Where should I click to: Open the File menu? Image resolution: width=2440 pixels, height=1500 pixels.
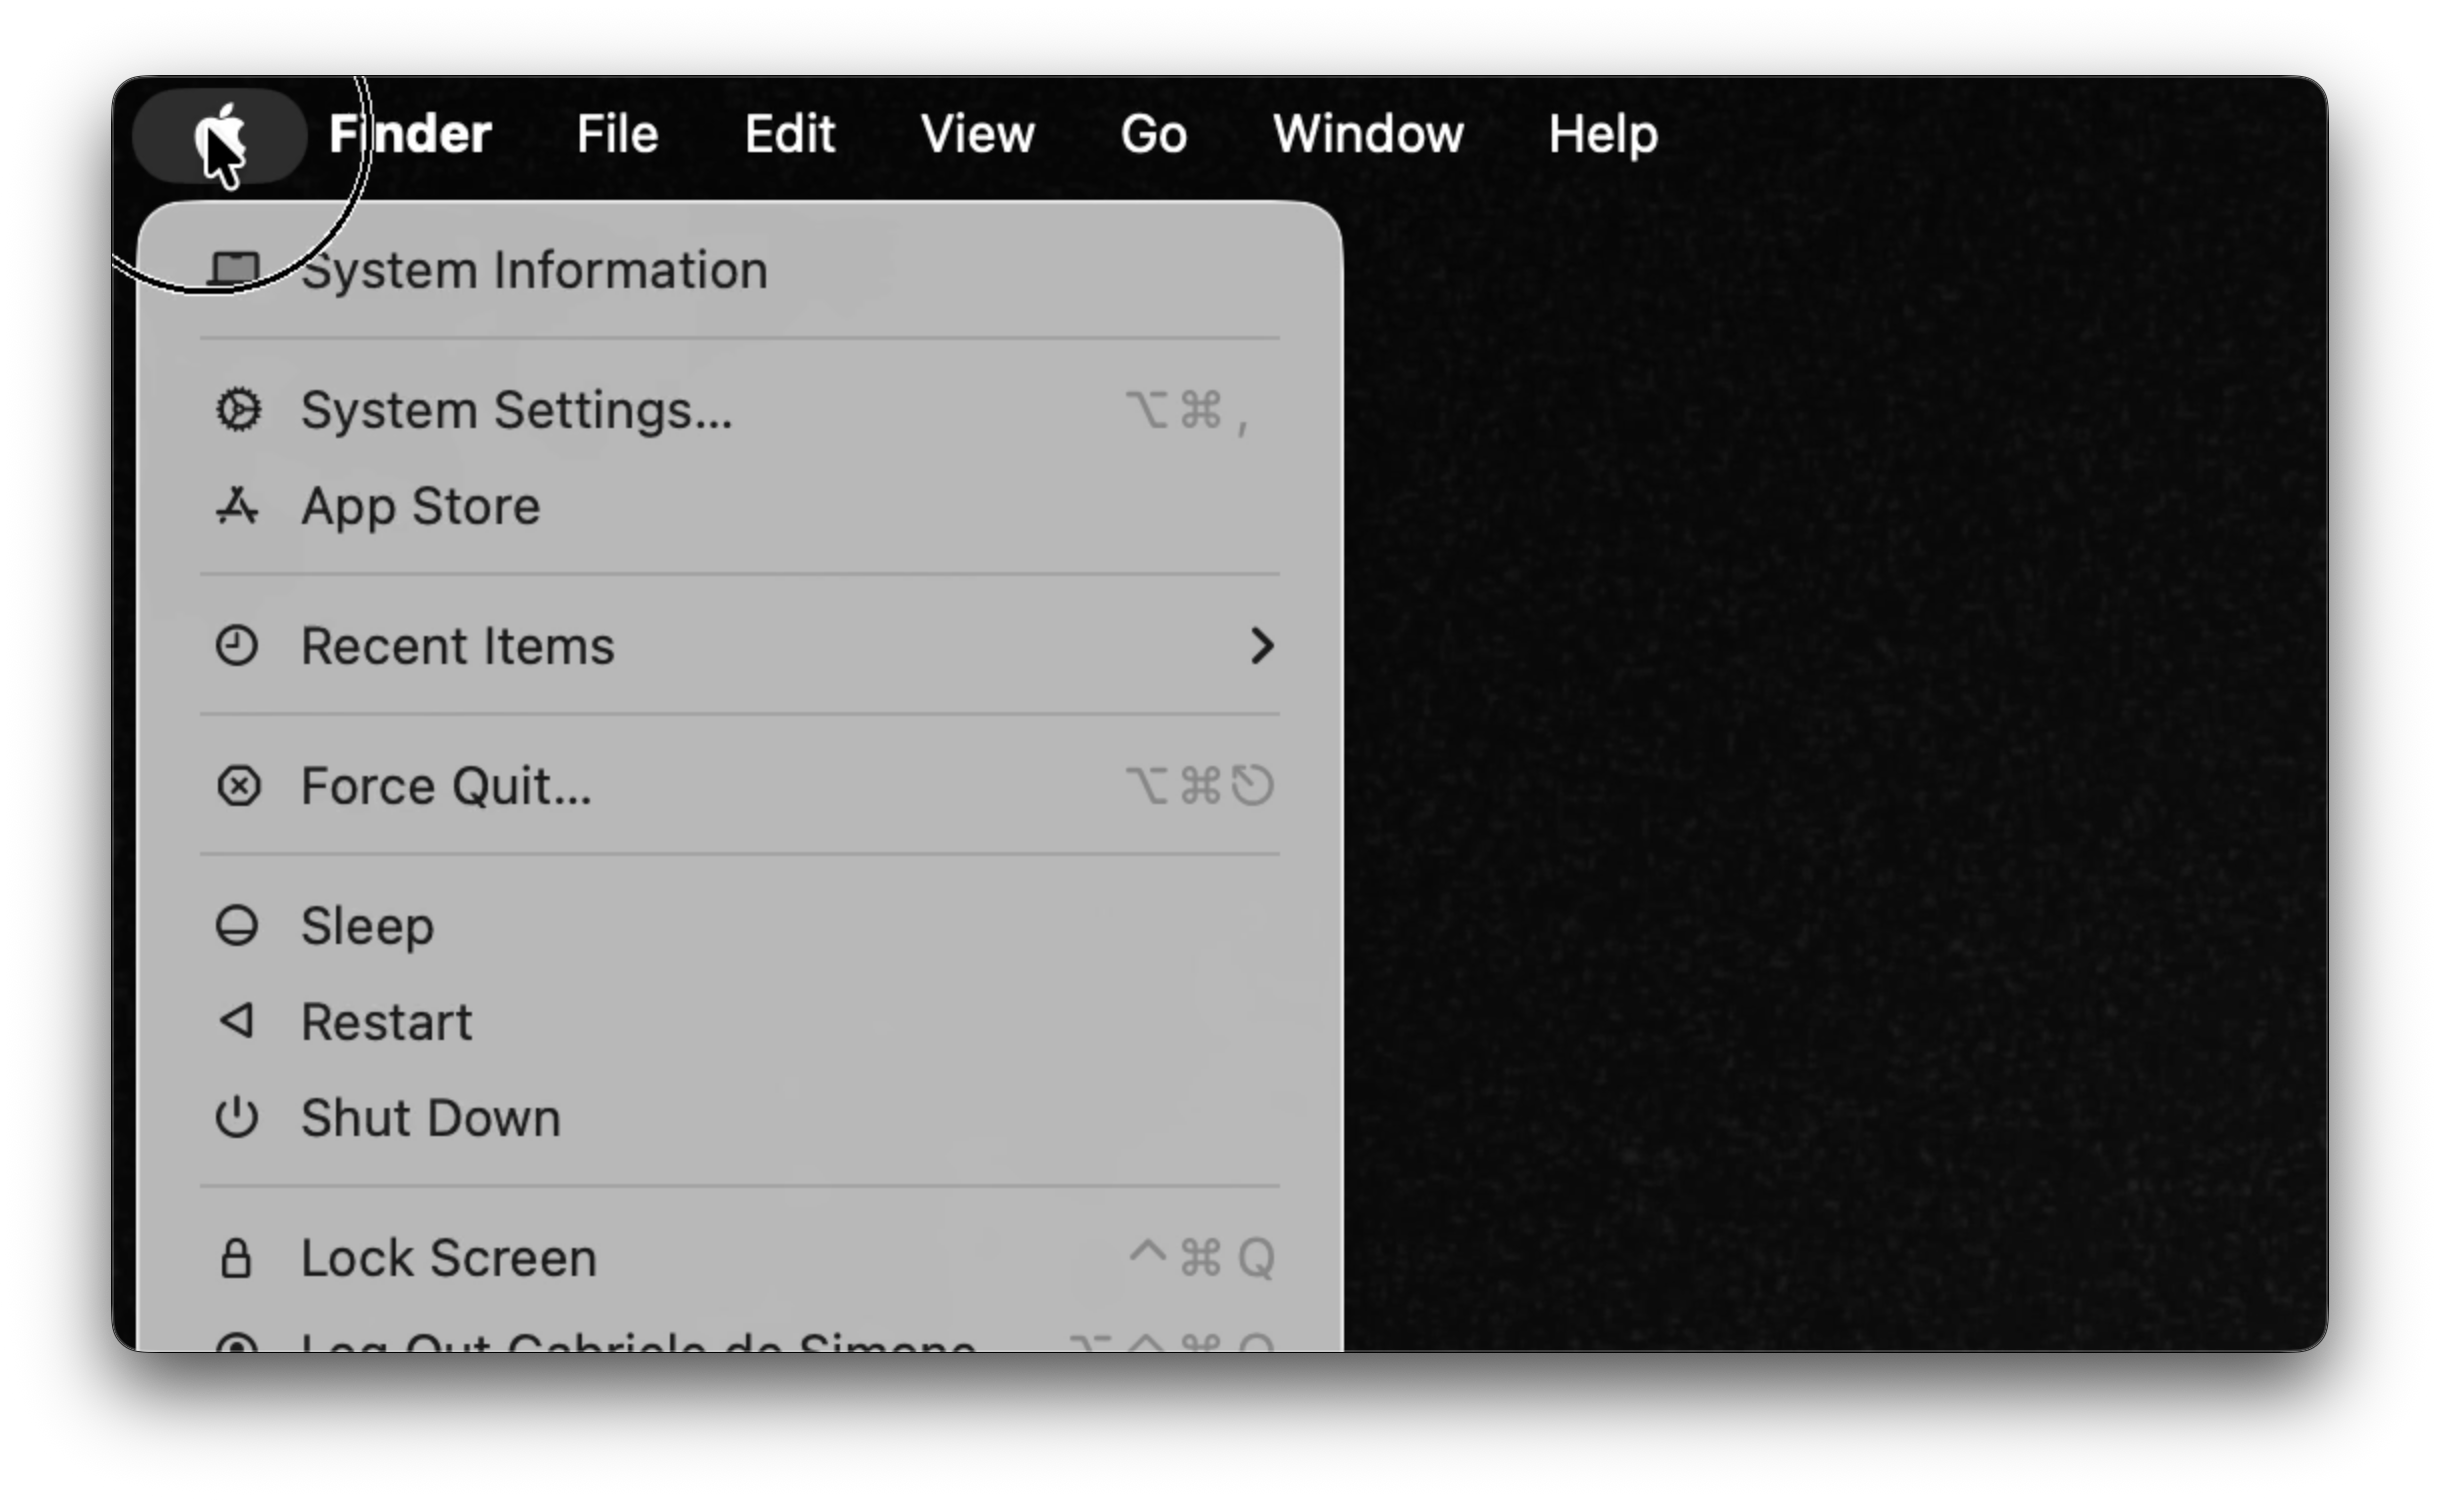(617, 134)
